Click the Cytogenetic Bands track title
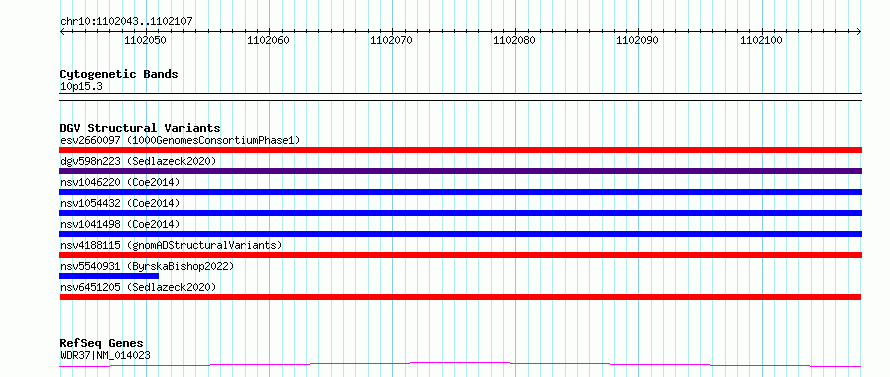Image resolution: width=890 pixels, height=377 pixels. [x=119, y=74]
